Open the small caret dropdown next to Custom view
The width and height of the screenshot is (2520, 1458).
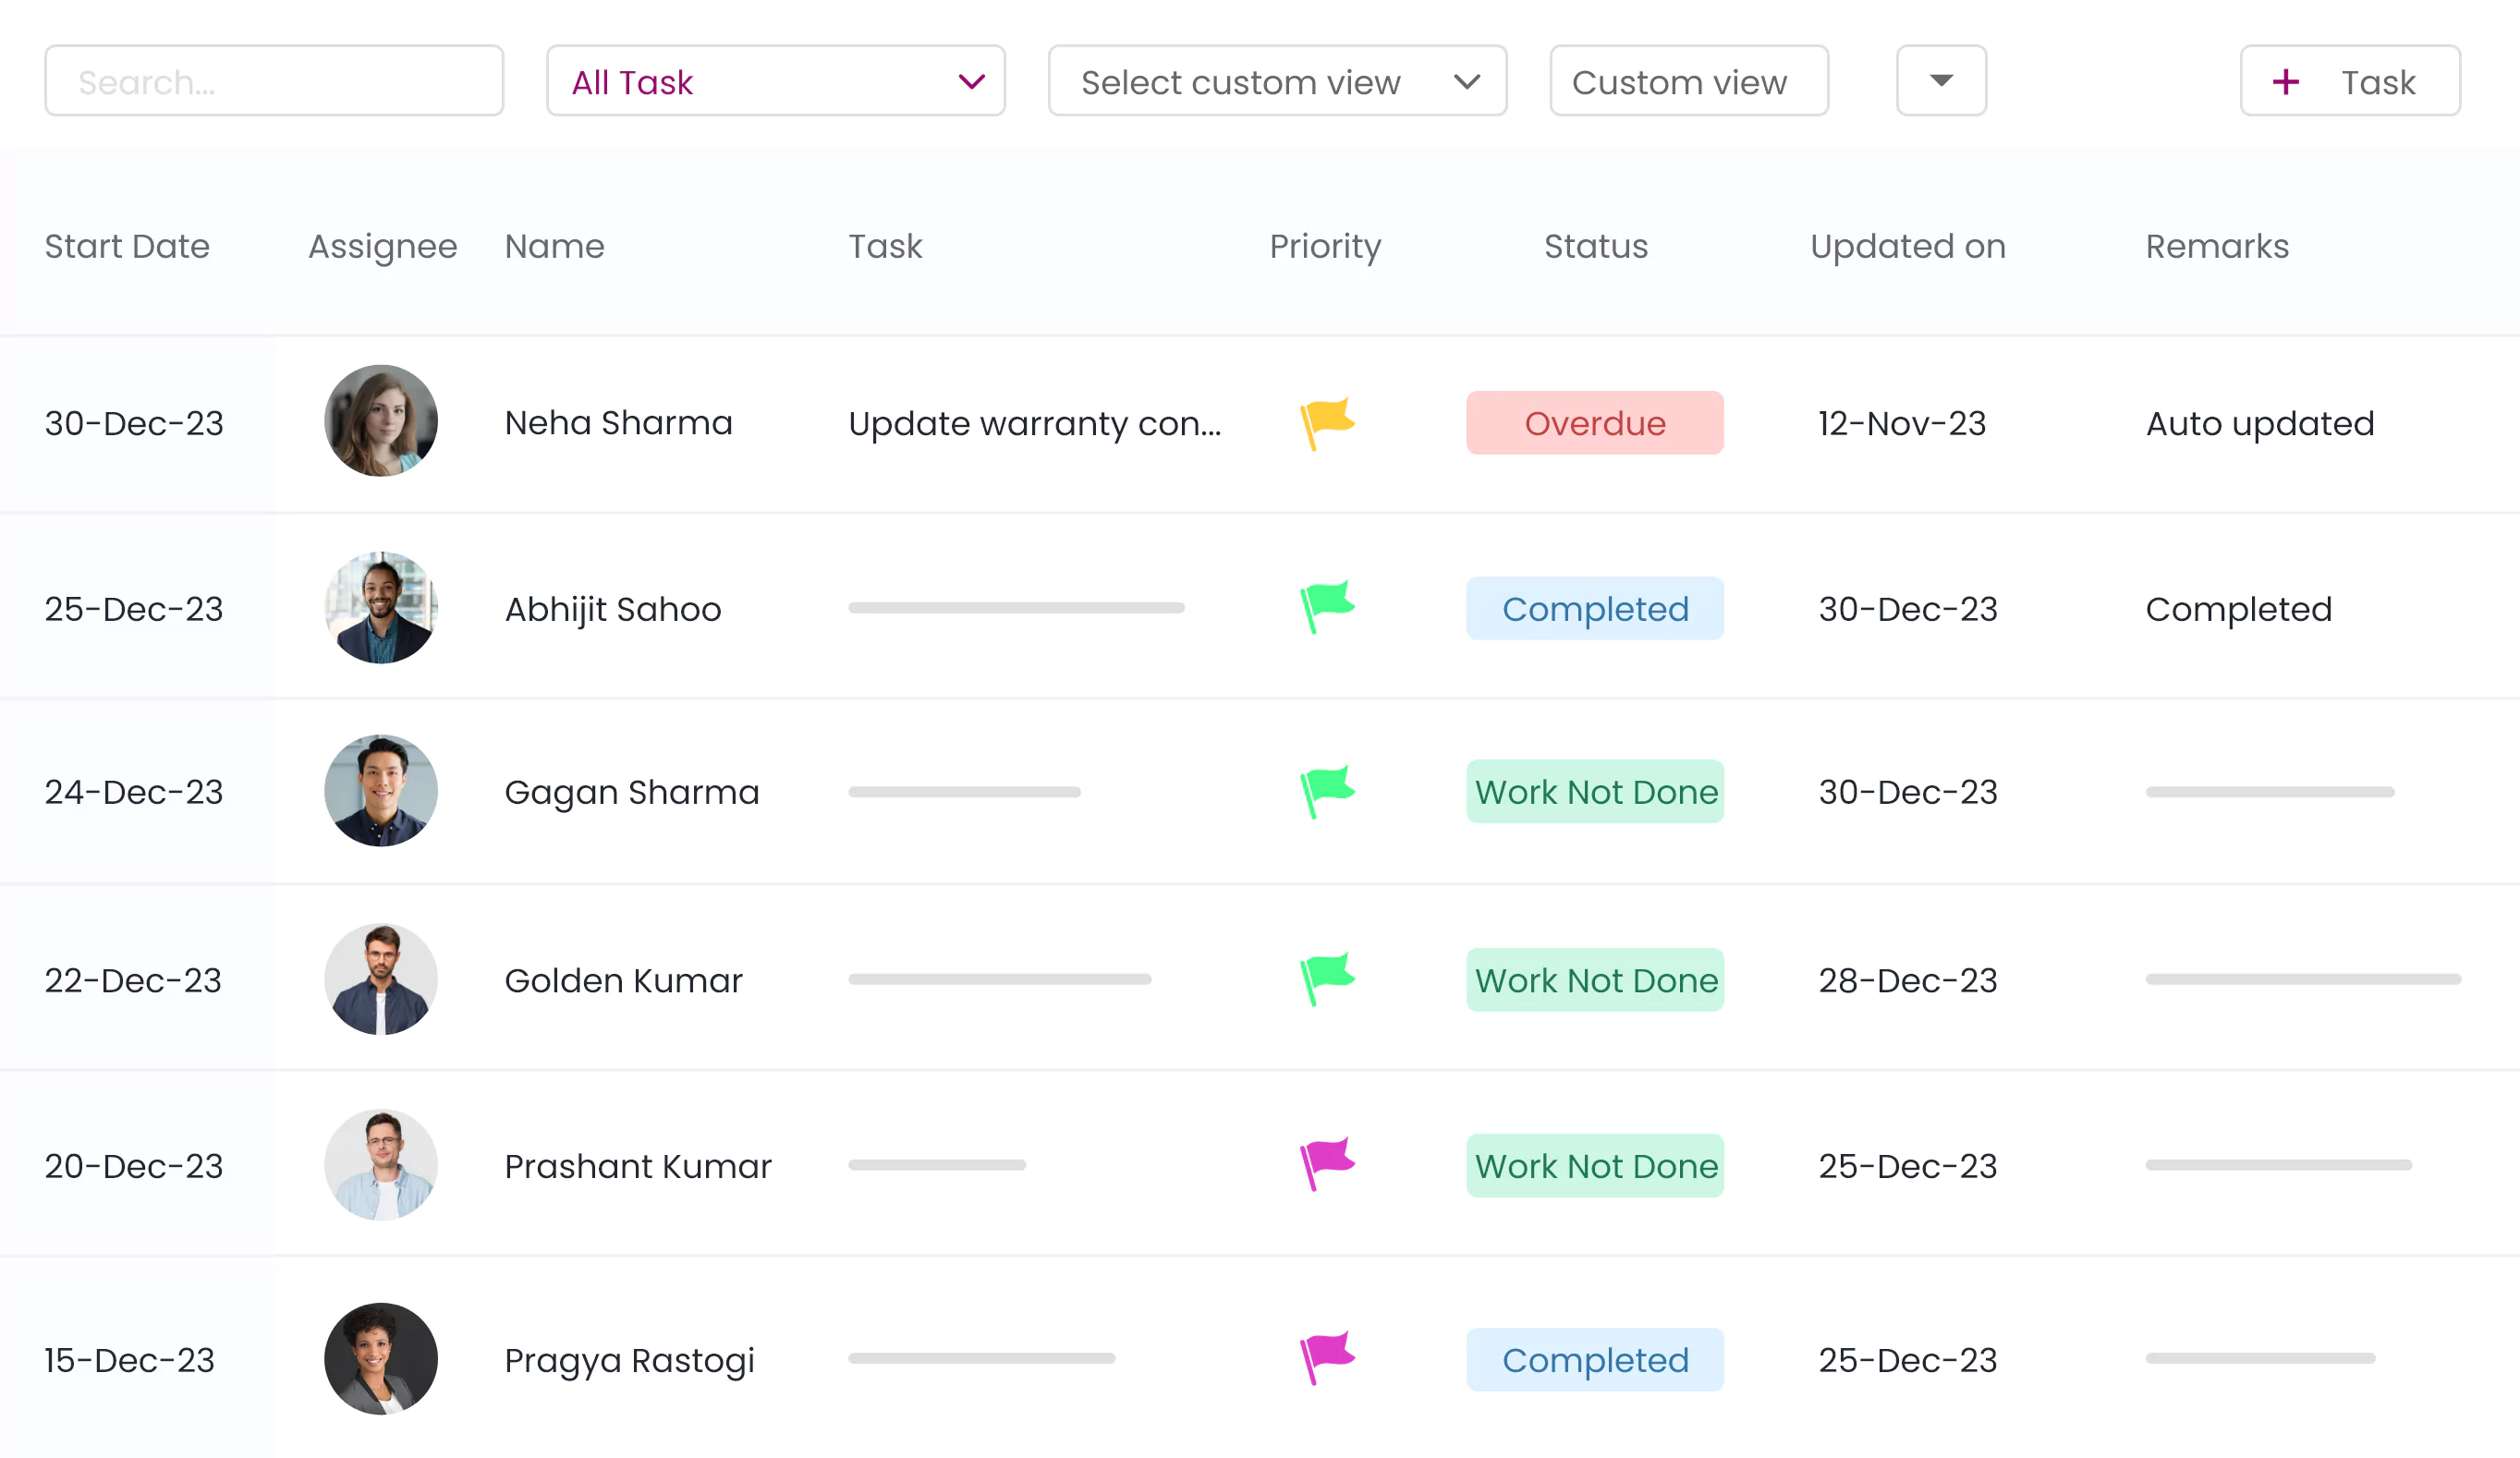(1941, 81)
